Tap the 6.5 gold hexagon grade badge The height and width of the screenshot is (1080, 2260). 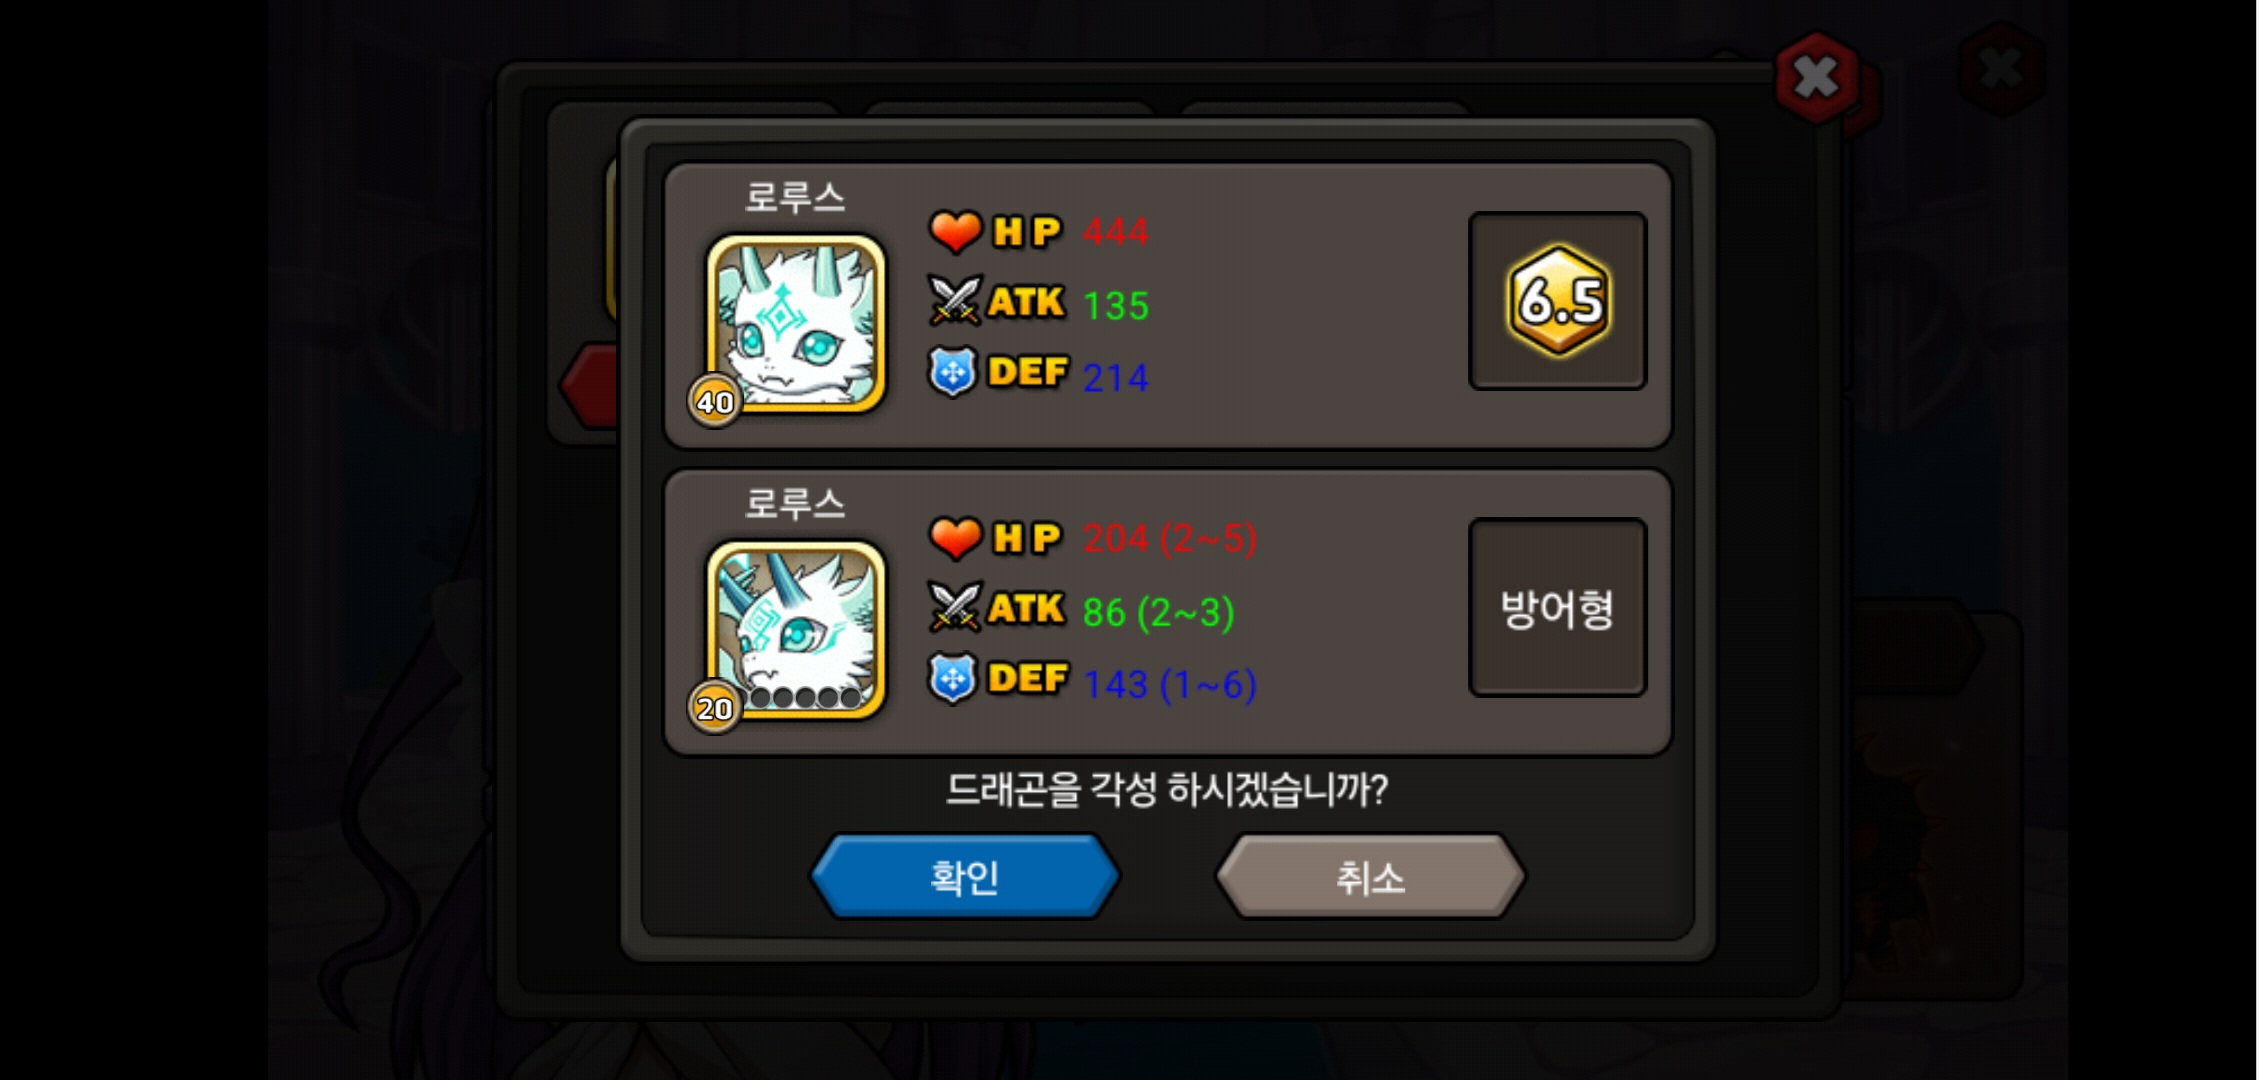1558,300
